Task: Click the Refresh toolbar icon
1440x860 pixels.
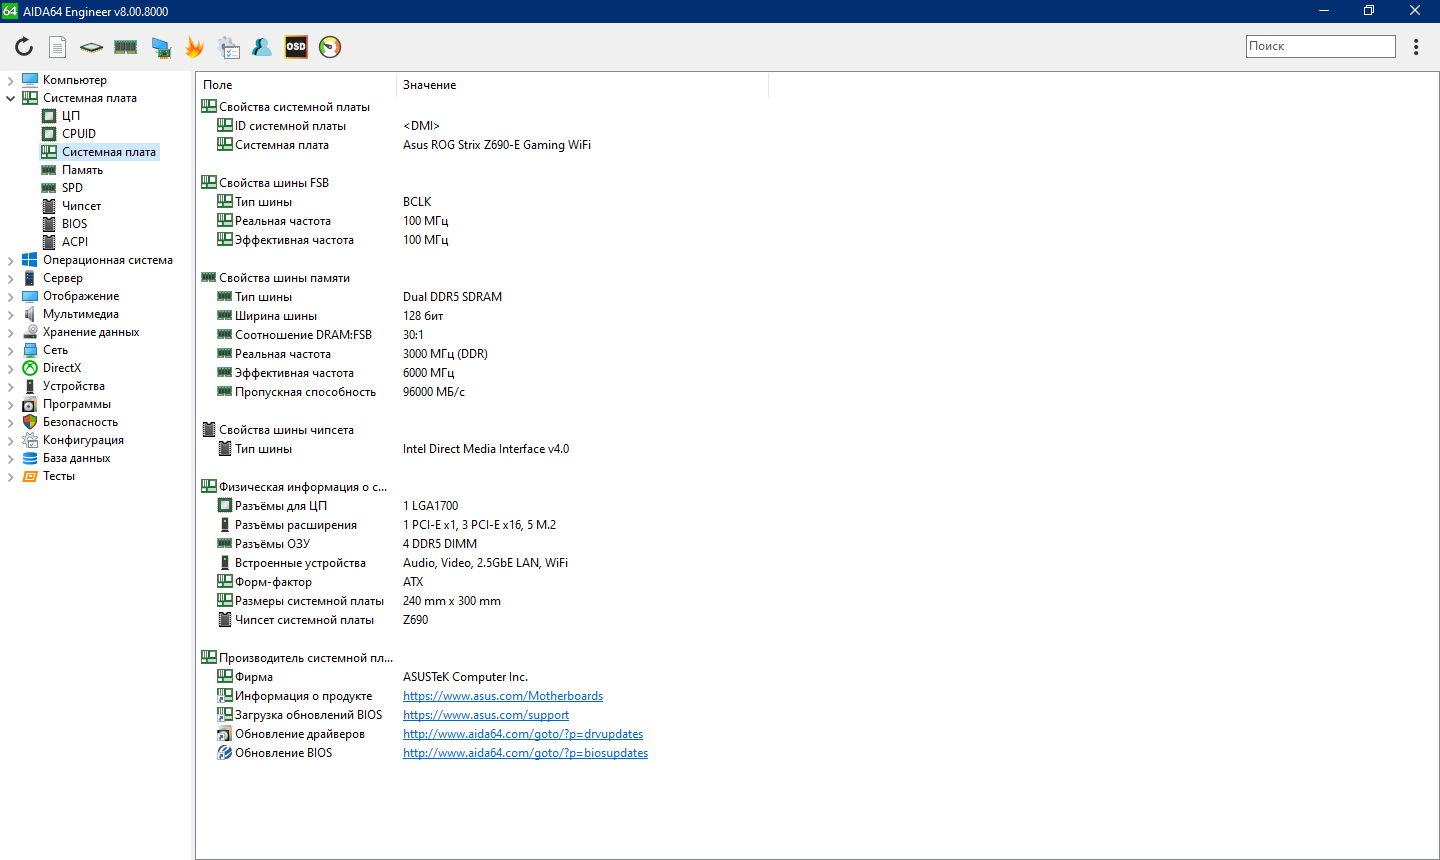Action: pos(24,47)
